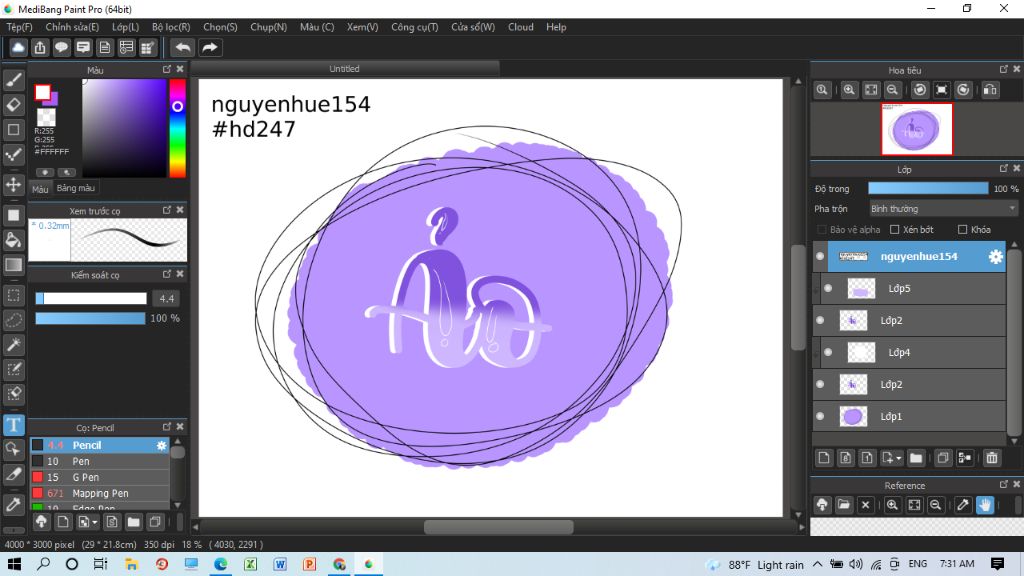Open Word from the taskbar
Image resolution: width=1024 pixels, height=576 pixels.
(280, 564)
